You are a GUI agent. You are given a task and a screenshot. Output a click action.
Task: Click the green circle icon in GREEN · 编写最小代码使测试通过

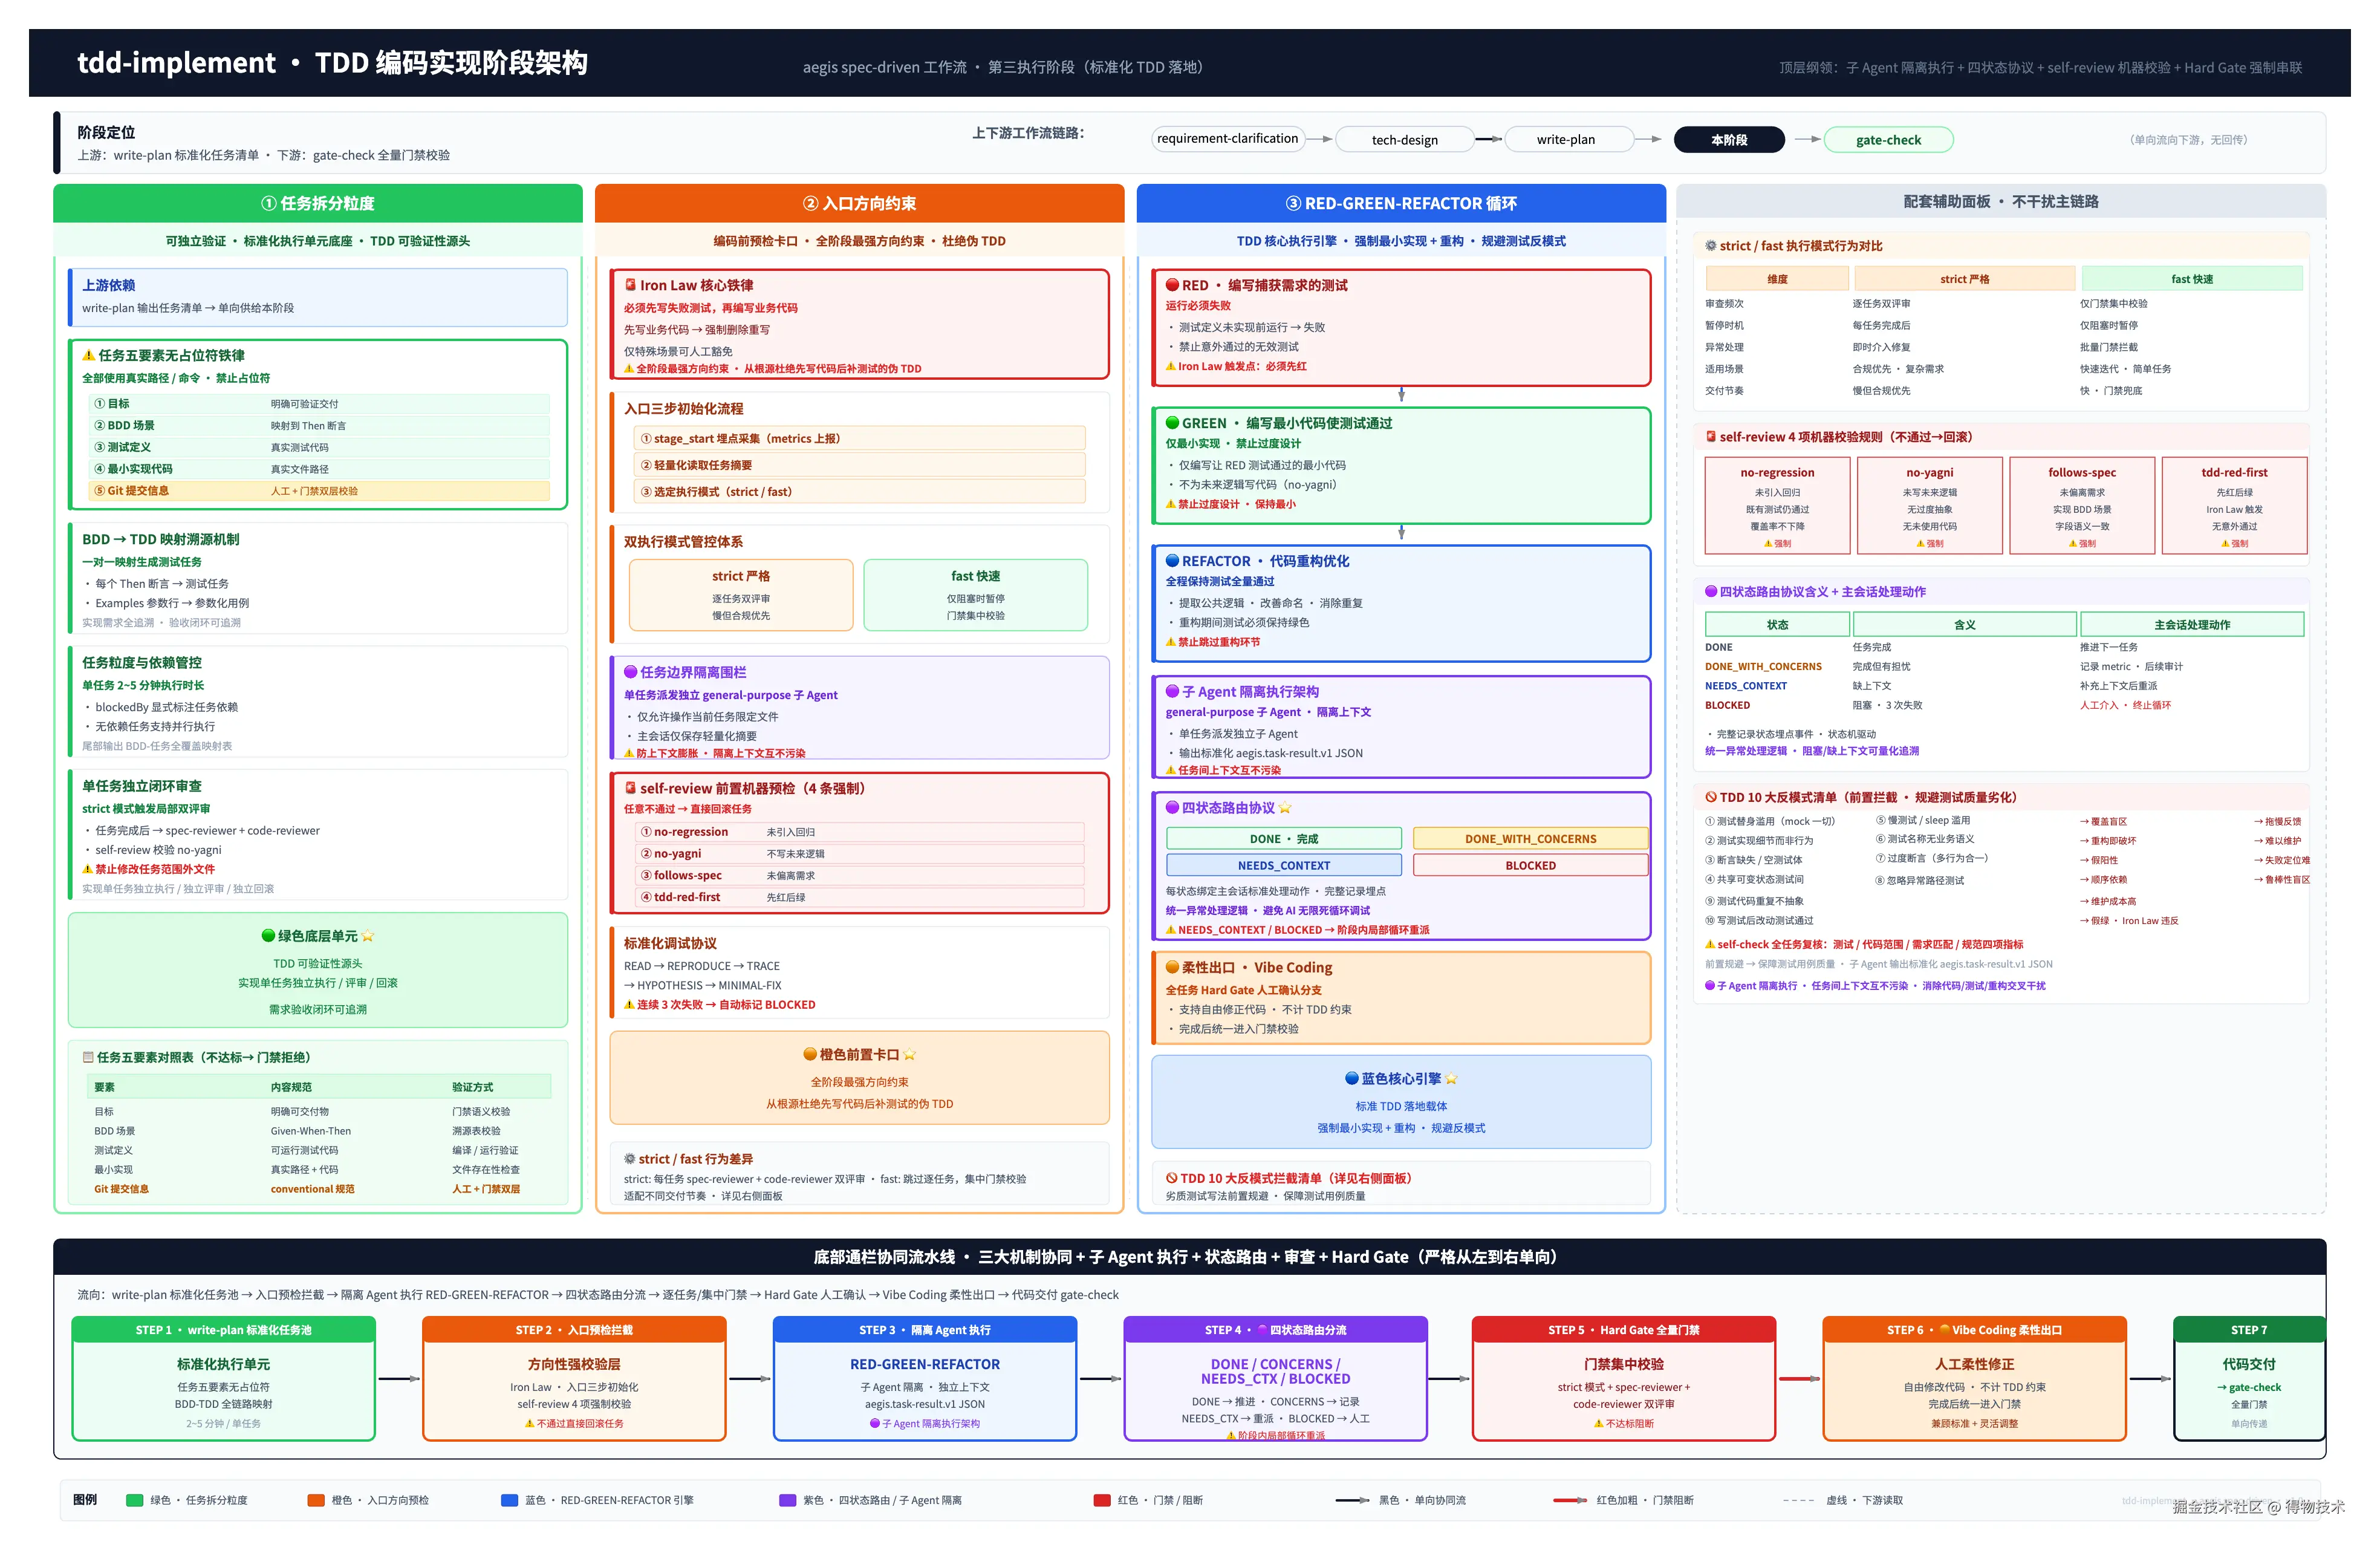(1172, 423)
